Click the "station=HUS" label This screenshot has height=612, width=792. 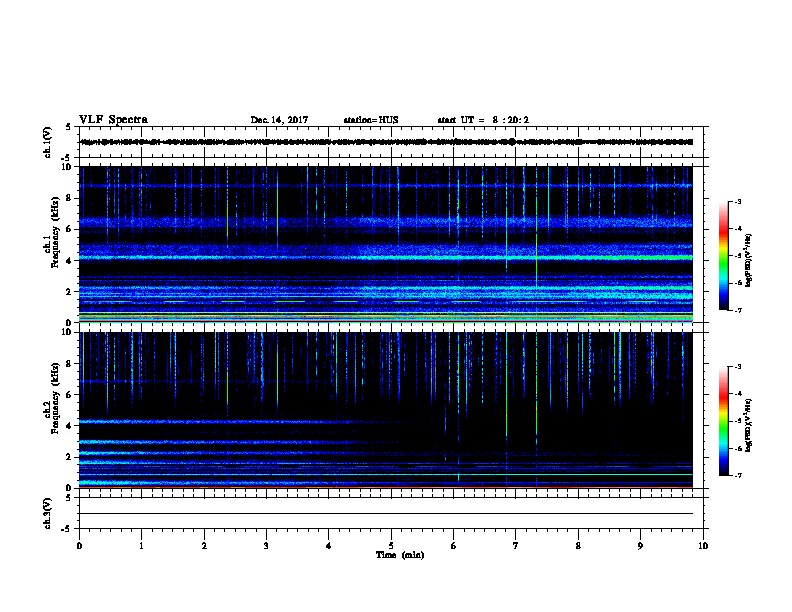(371, 120)
